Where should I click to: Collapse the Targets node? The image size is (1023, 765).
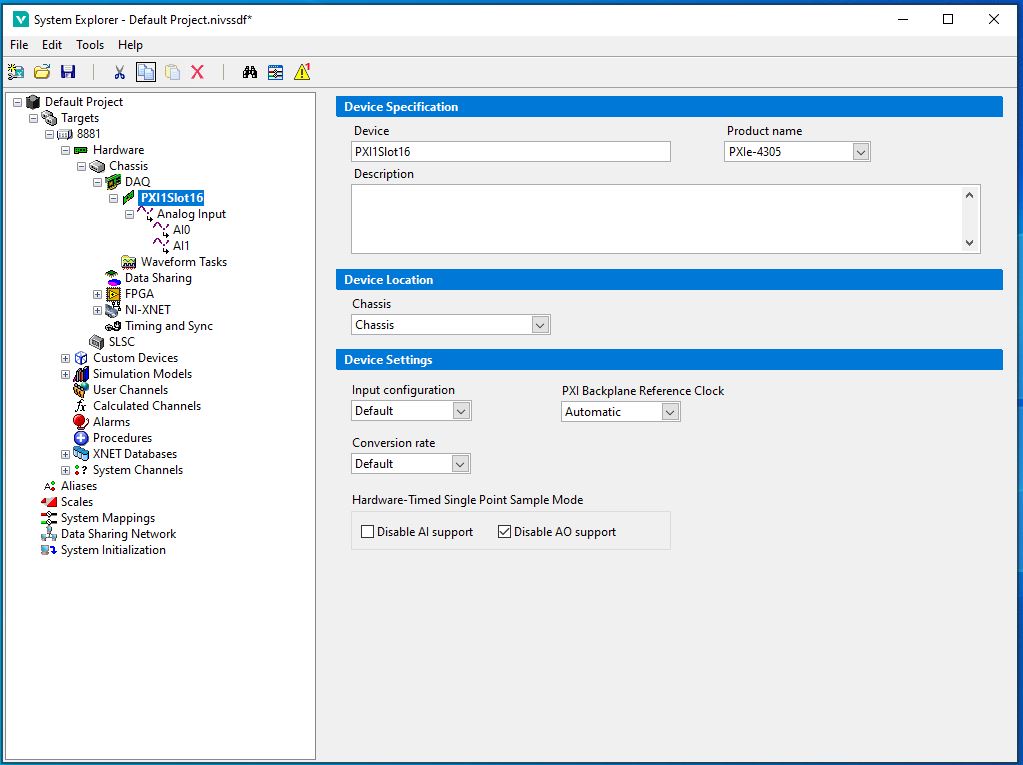click(x=33, y=118)
